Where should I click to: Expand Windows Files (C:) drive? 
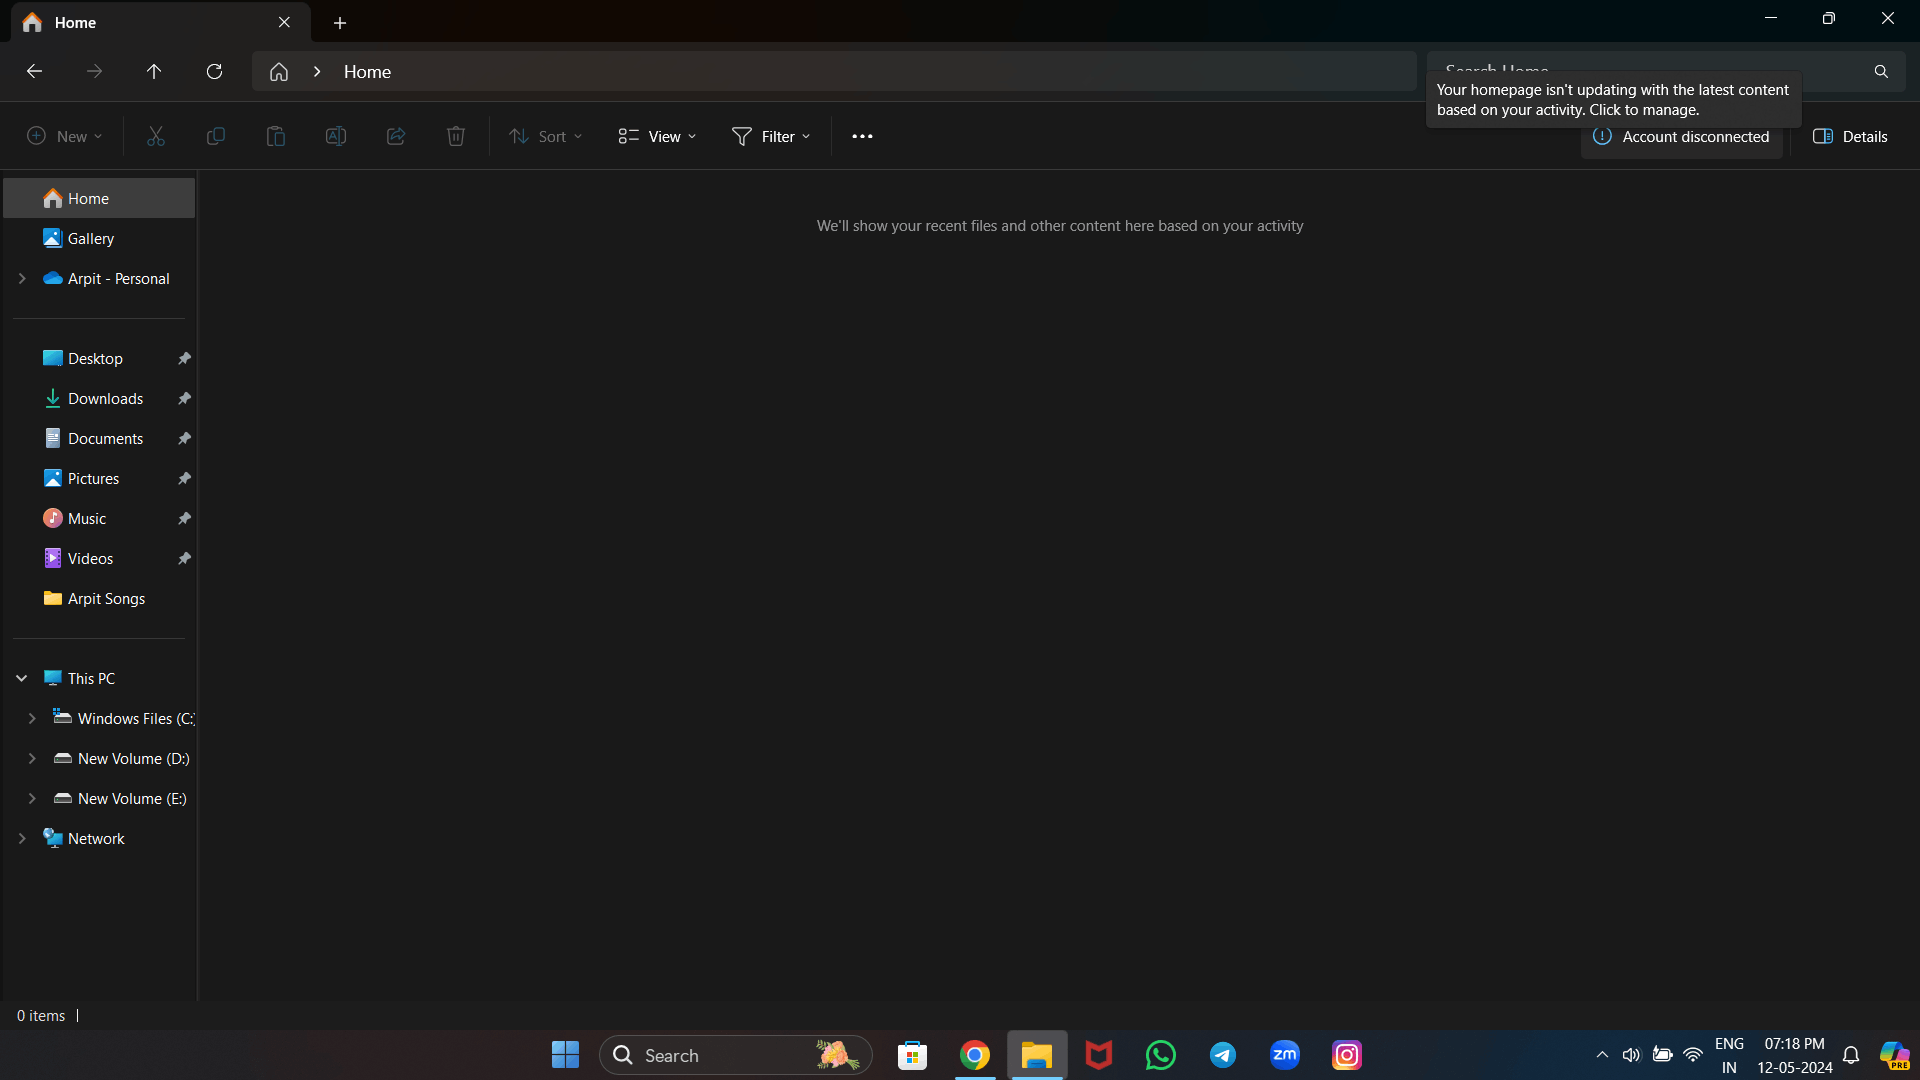tap(32, 718)
